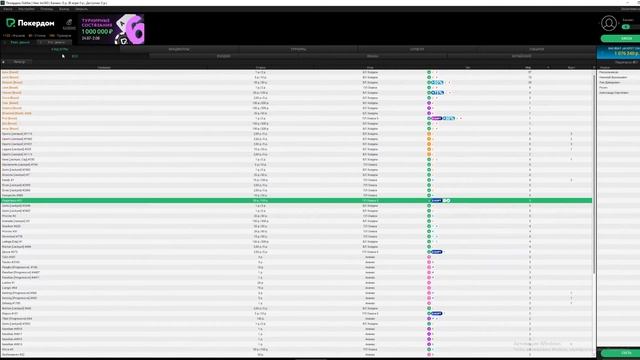Select the green highlighted table row

tap(296, 200)
